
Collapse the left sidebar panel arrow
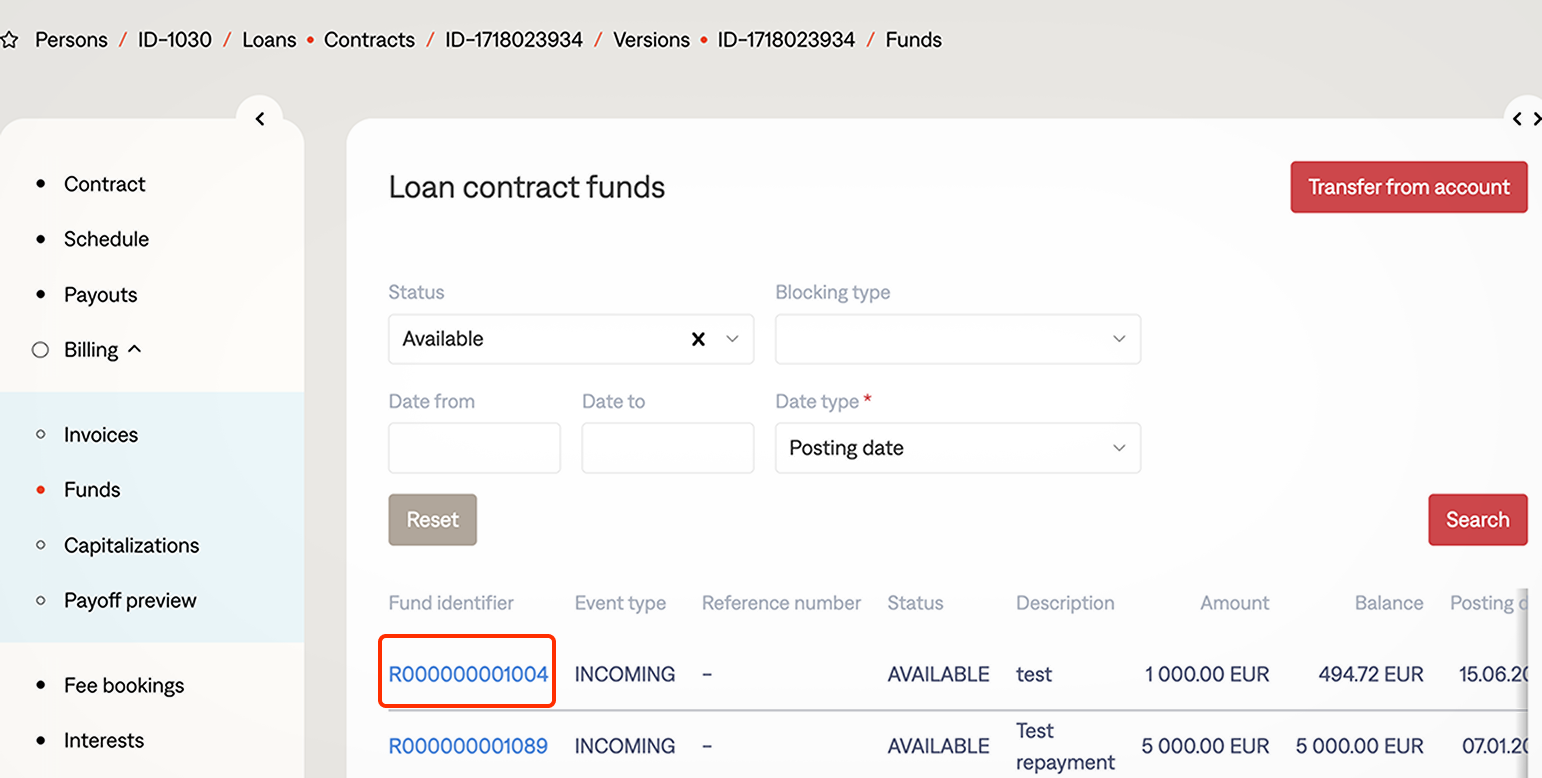pyautogui.click(x=260, y=119)
